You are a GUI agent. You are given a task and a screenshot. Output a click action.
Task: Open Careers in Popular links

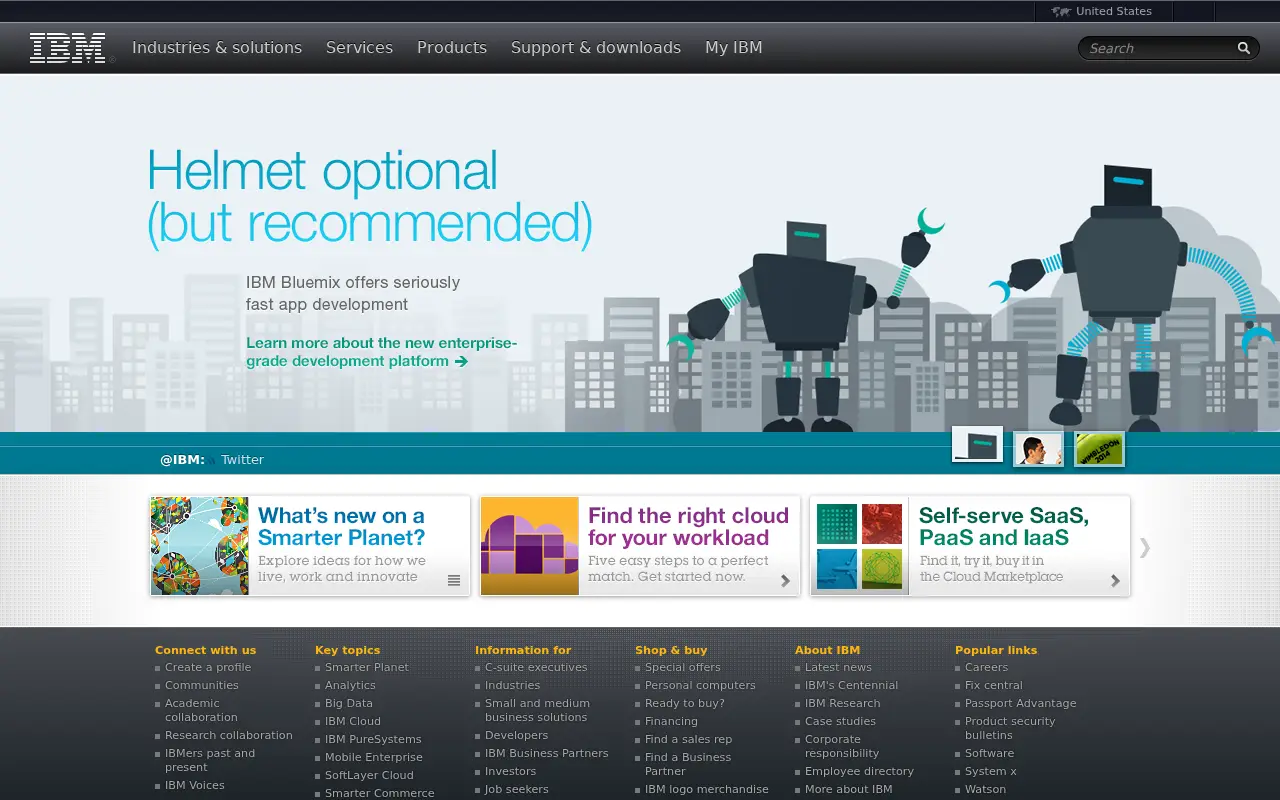click(x=986, y=668)
